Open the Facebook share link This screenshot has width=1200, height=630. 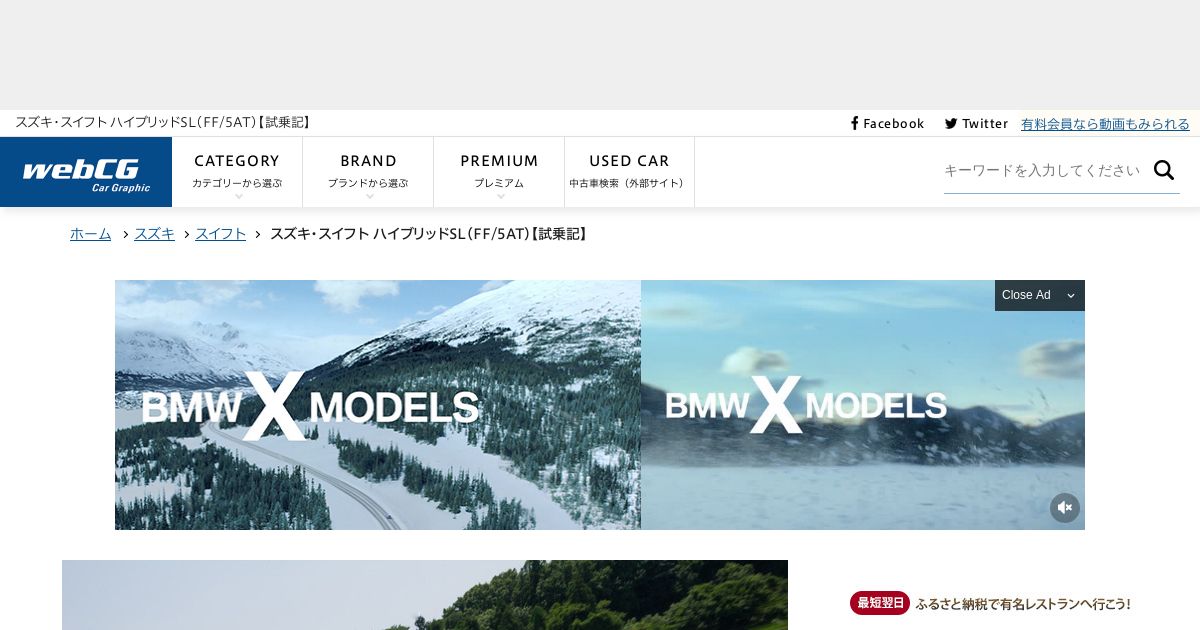click(x=887, y=124)
